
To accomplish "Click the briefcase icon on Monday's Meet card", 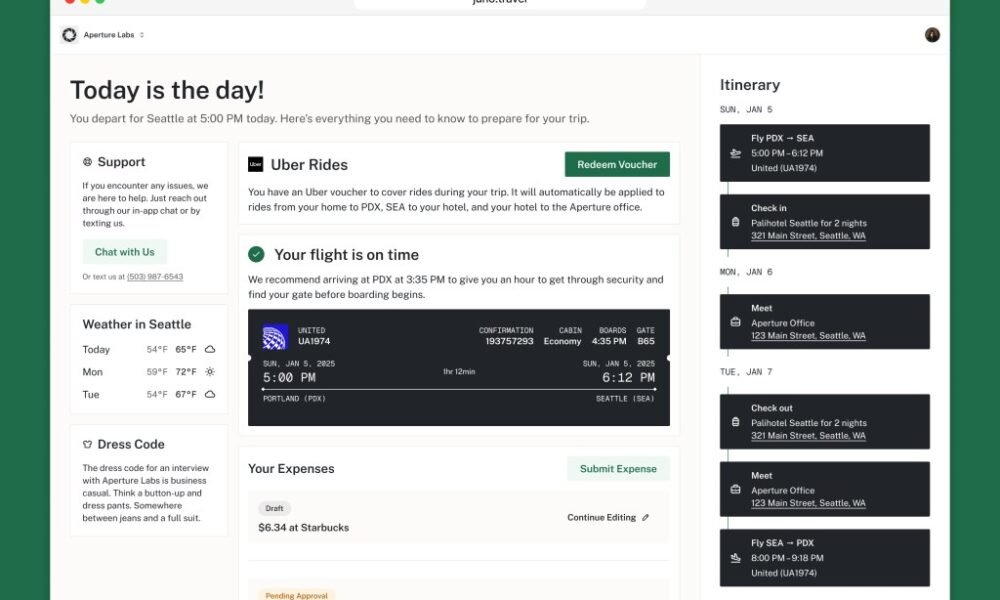I will [735, 322].
